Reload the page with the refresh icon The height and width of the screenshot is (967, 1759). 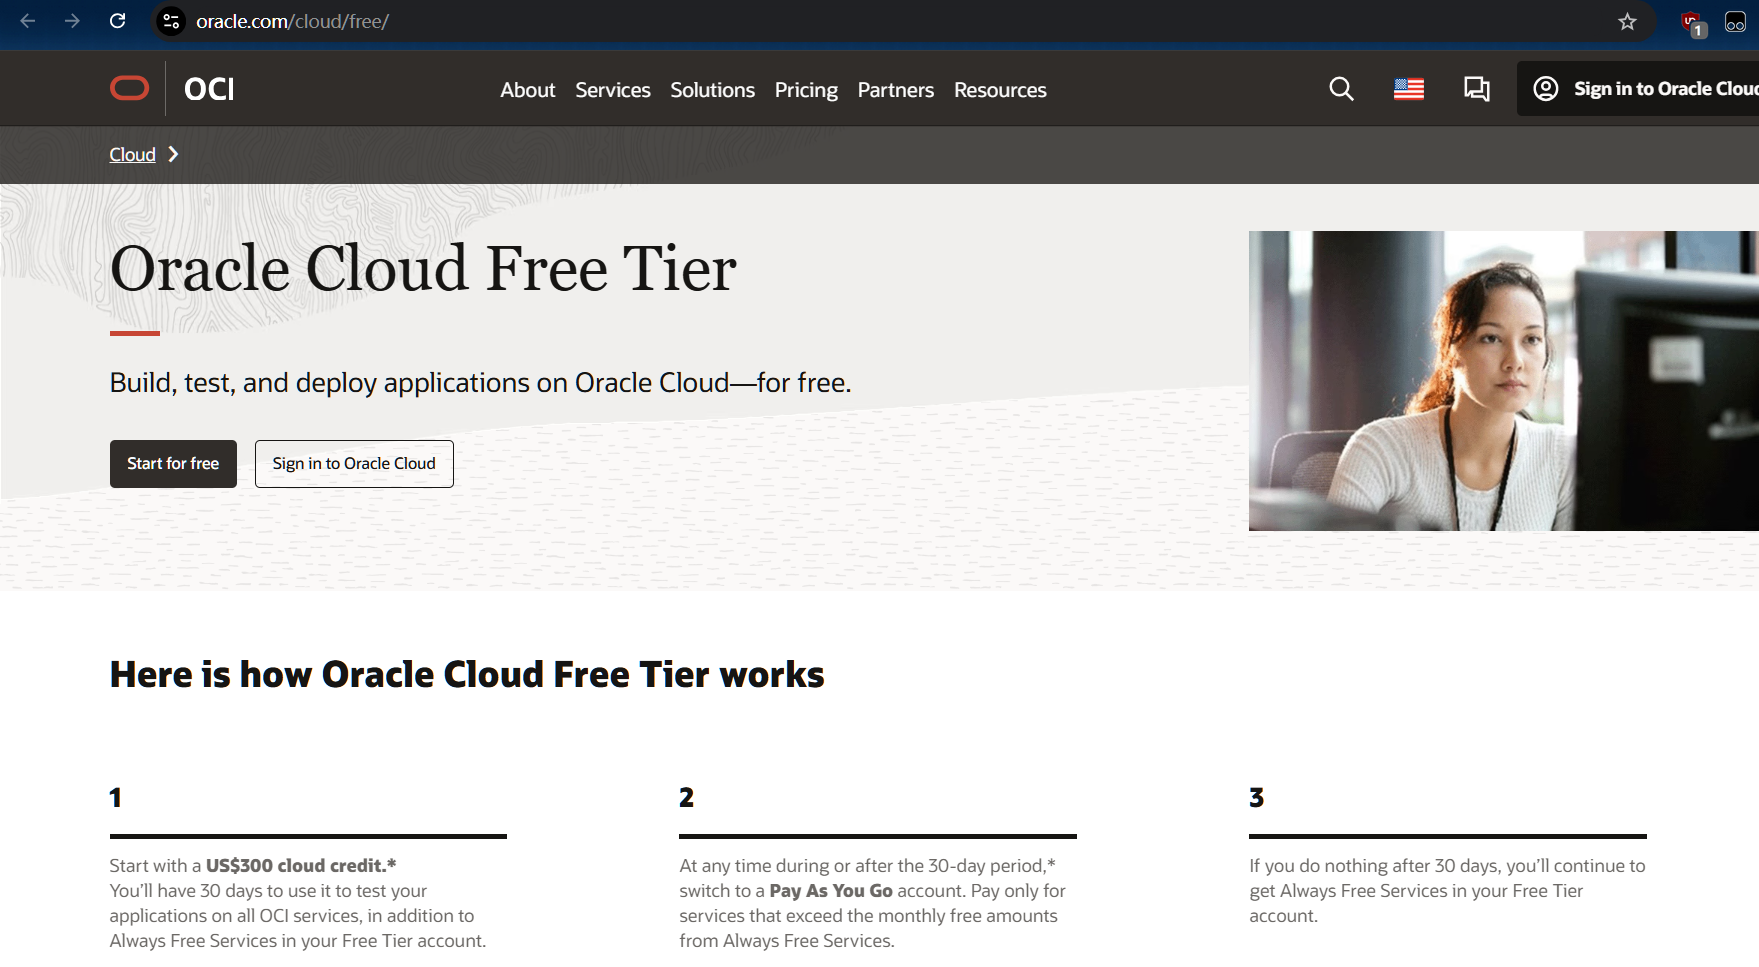click(117, 21)
